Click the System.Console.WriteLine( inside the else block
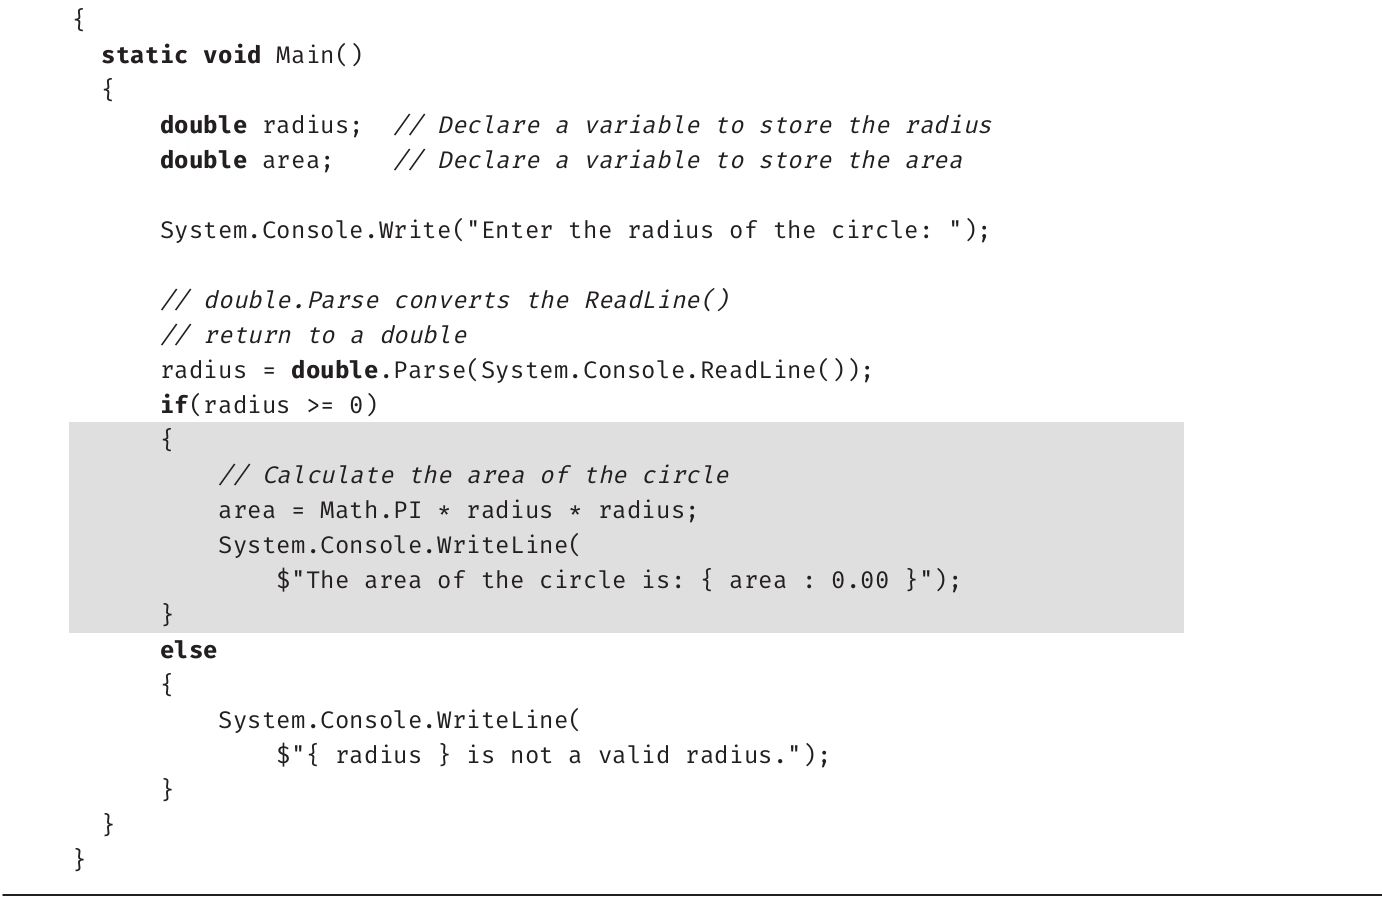Image resolution: width=1382 pixels, height=904 pixels. pyautogui.click(x=399, y=720)
